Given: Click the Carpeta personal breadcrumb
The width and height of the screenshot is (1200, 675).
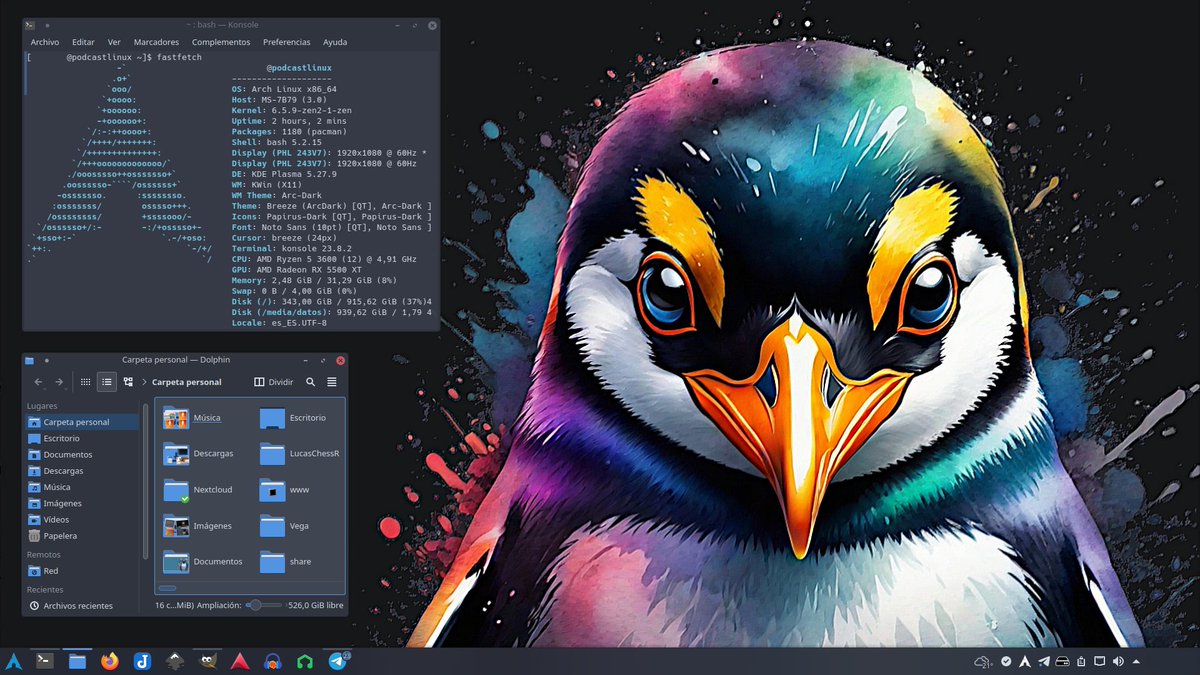Looking at the screenshot, I should [x=187, y=382].
